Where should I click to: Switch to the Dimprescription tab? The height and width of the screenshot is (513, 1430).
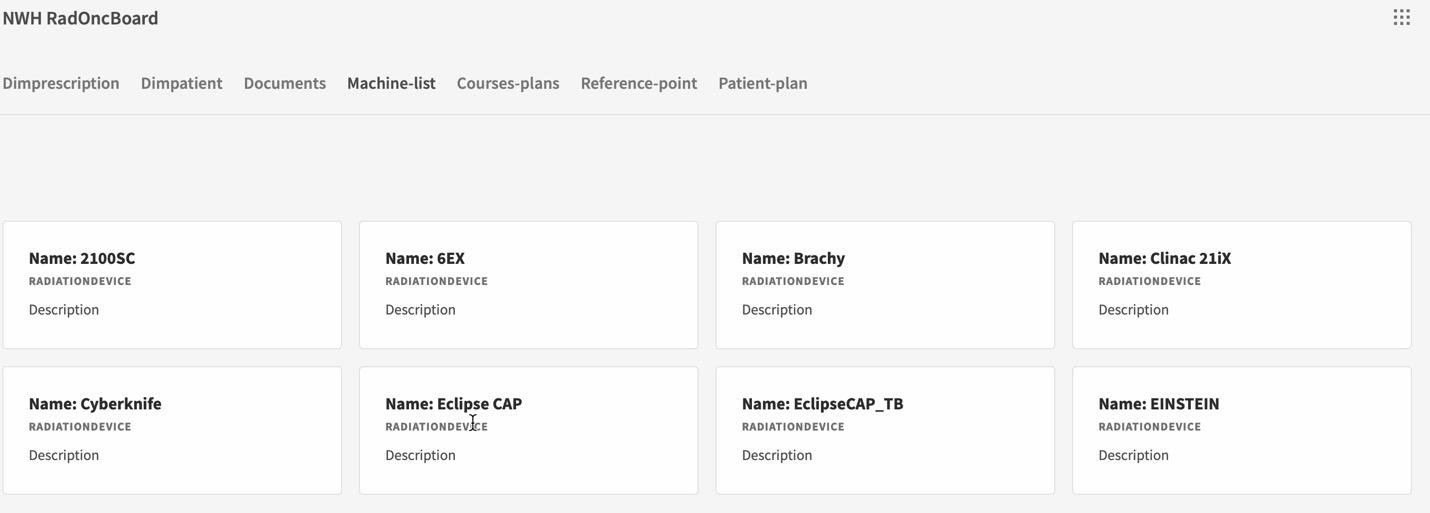(61, 83)
